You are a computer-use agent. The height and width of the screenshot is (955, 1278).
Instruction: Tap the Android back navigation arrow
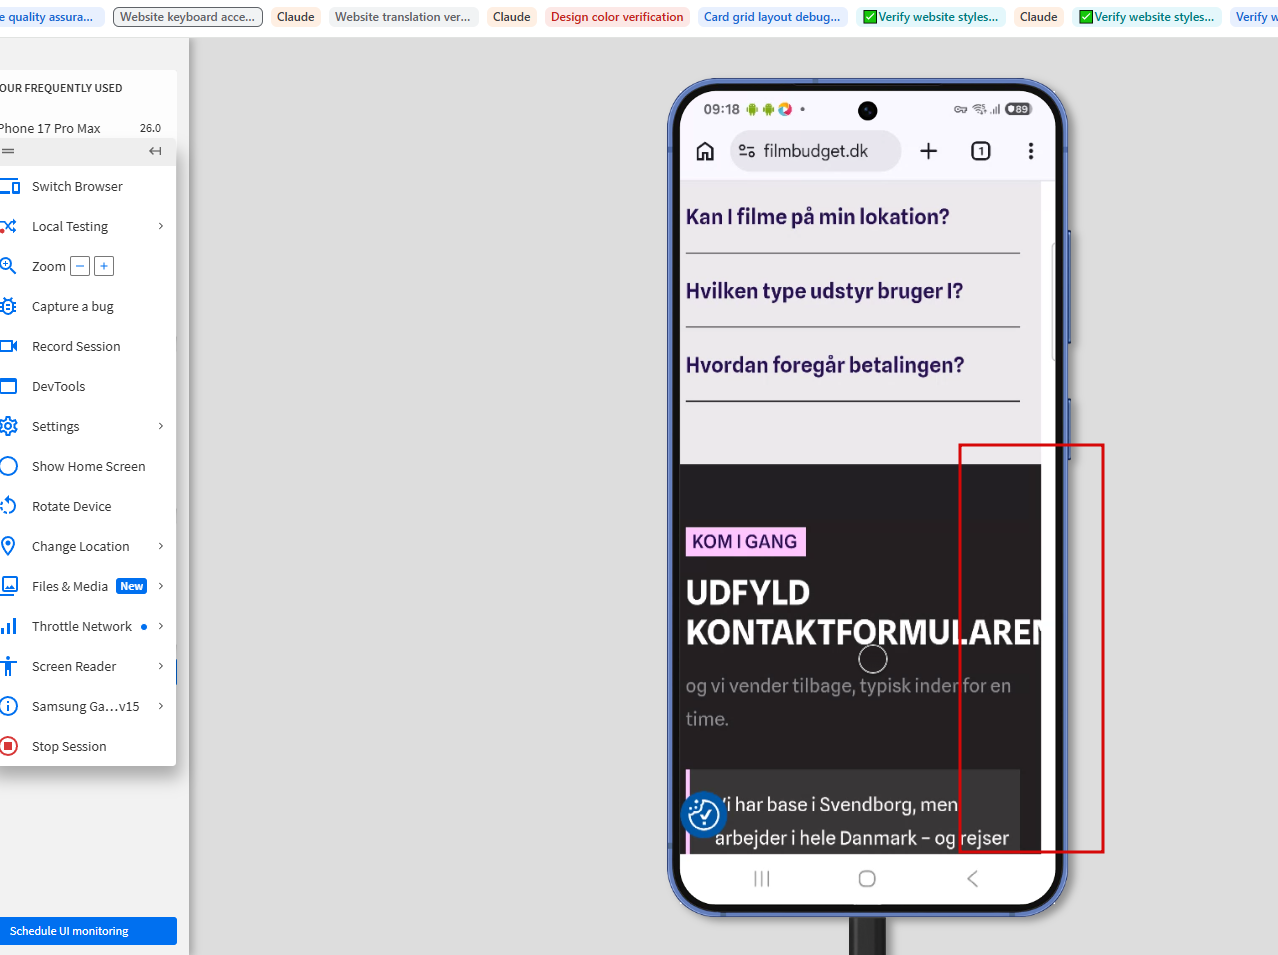[x=972, y=878]
